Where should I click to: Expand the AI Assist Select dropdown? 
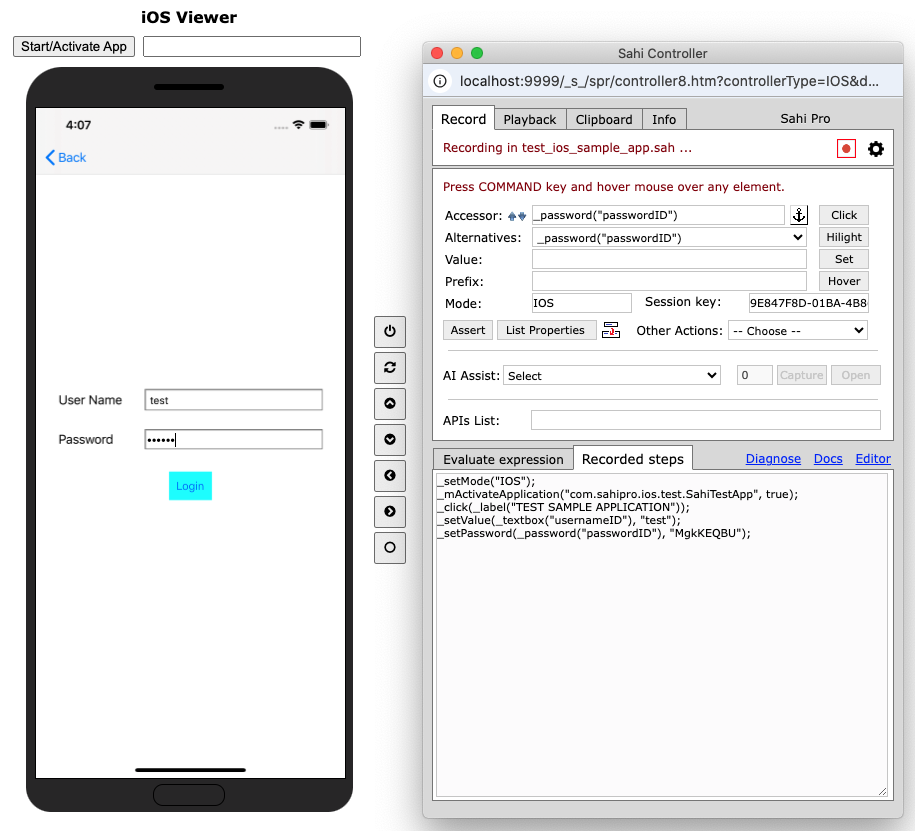(x=611, y=376)
